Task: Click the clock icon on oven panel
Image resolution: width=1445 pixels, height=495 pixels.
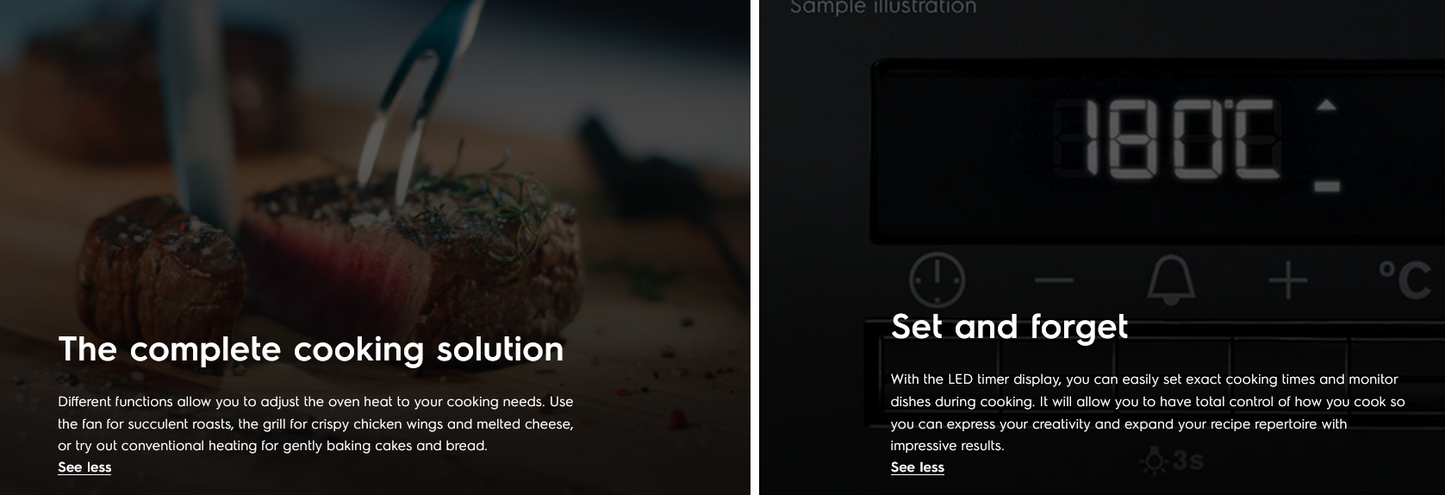Action: tap(937, 279)
